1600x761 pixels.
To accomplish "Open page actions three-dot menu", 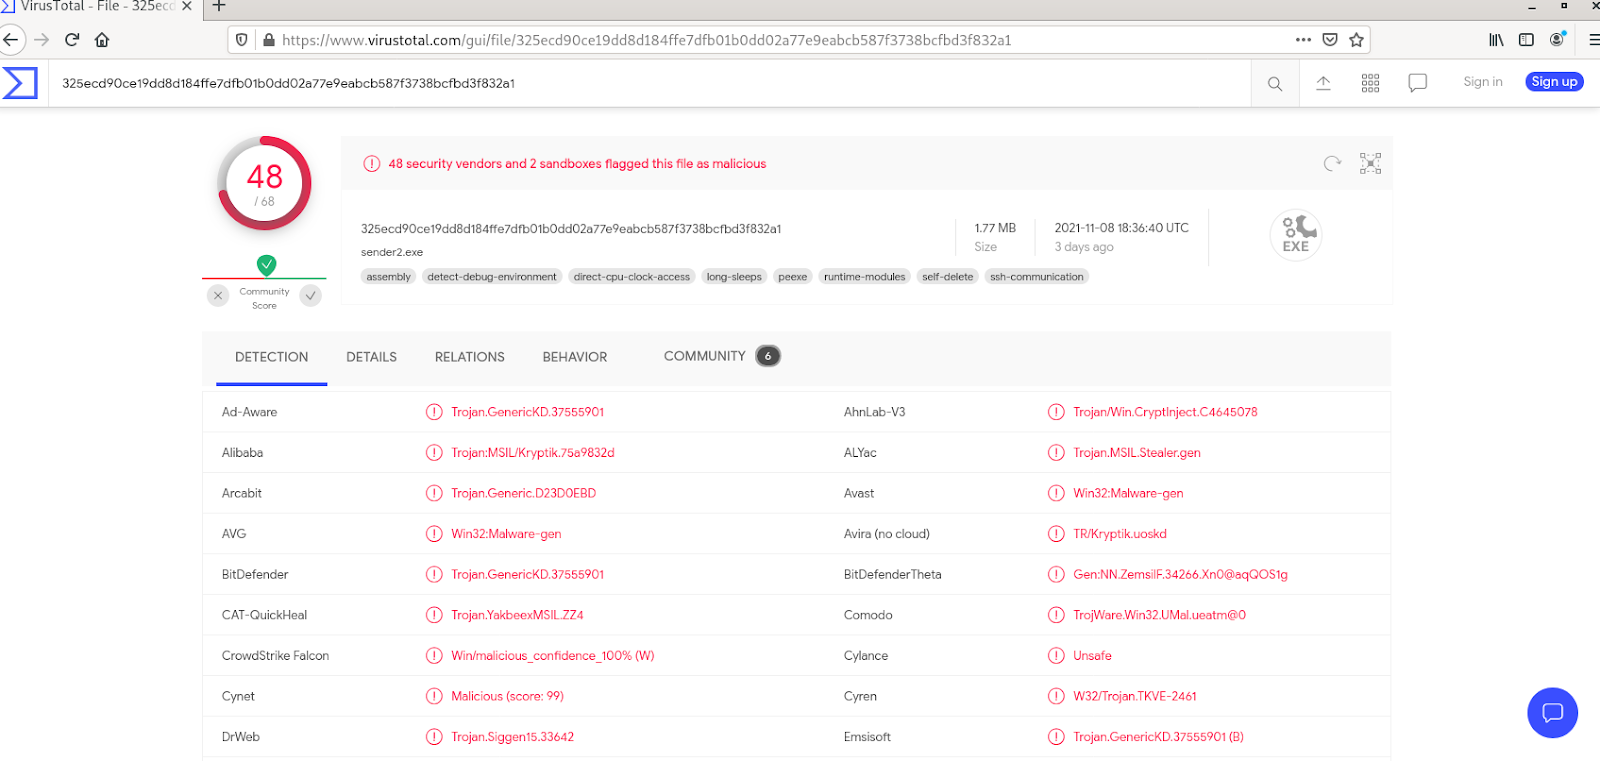I will [1303, 40].
